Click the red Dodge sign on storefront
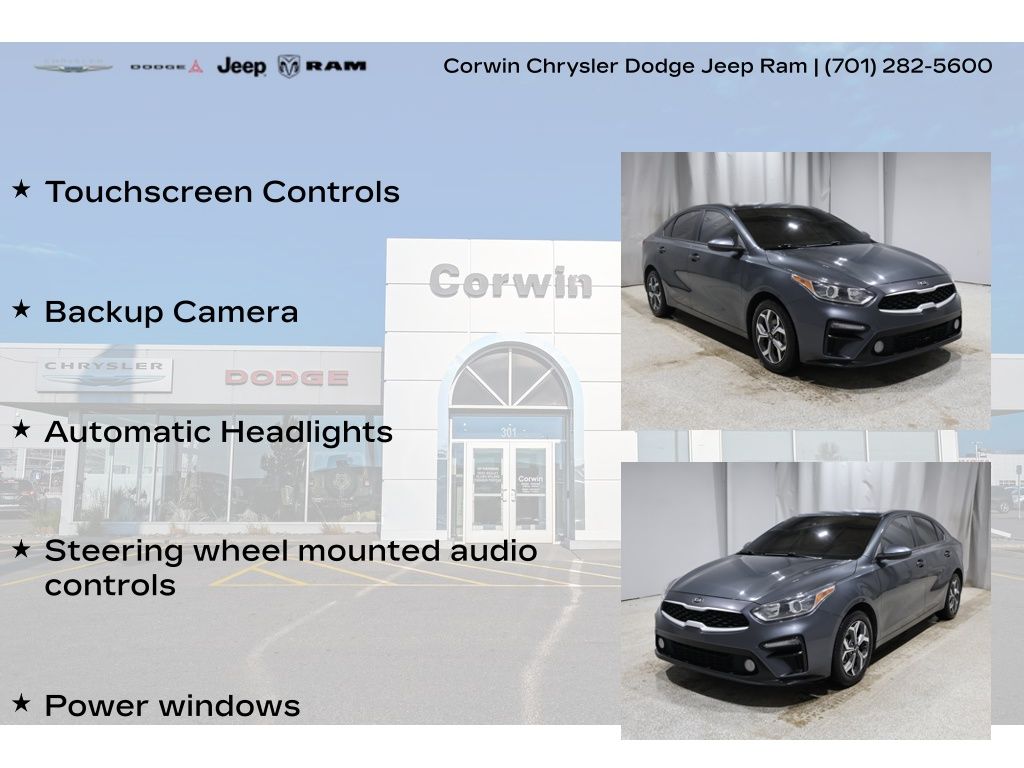This screenshot has width=1024, height=768. (x=286, y=378)
